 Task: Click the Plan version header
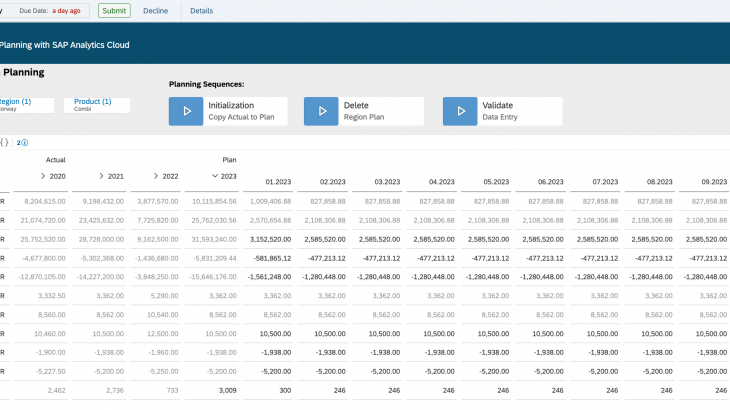pyautogui.click(x=229, y=160)
